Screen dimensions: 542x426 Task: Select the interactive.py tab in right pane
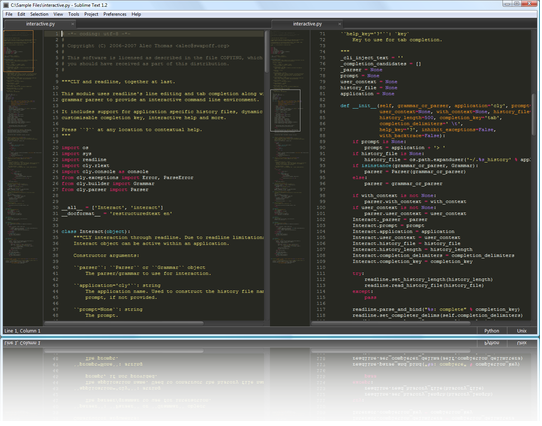click(x=307, y=24)
